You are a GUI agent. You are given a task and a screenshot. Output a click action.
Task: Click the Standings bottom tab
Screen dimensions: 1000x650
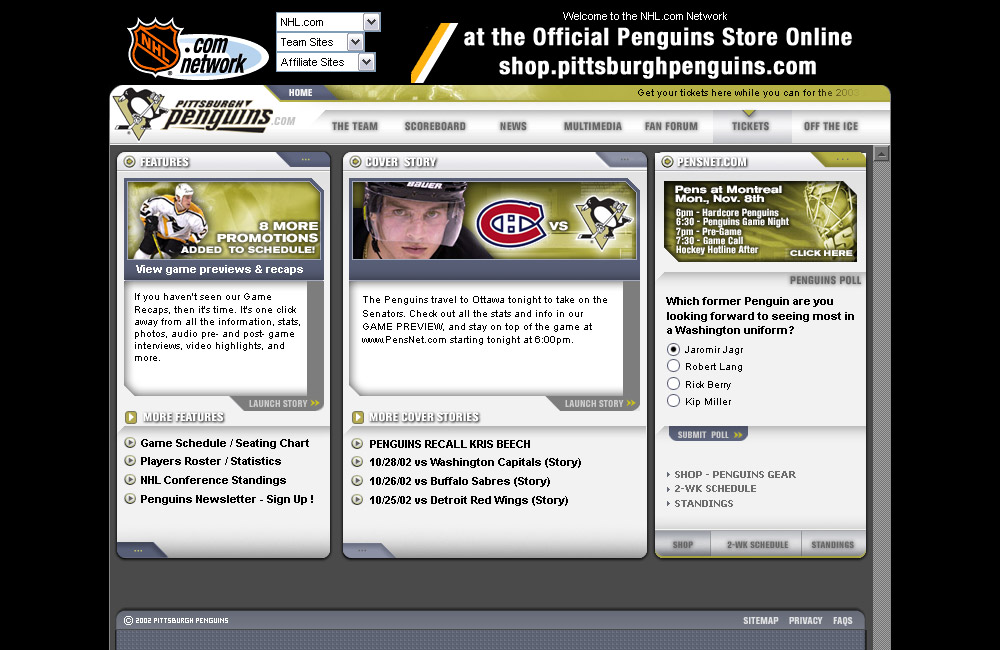click(832, 545)
